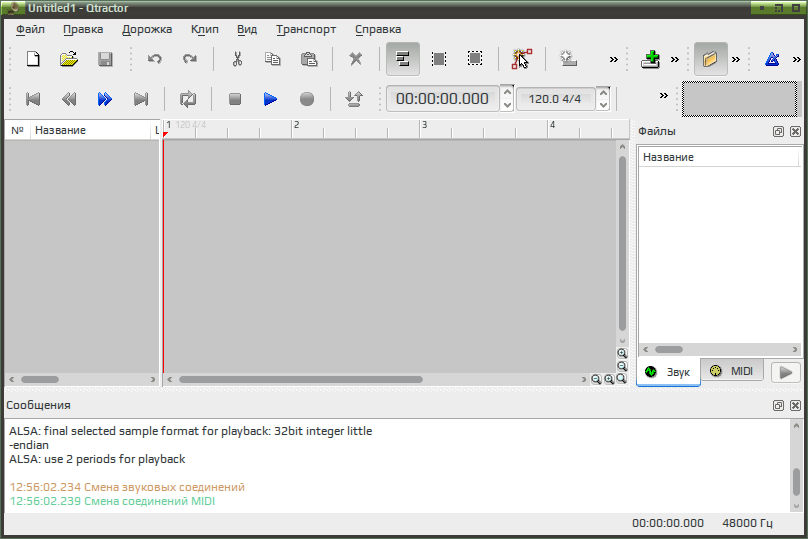Click the track view vertical scrollbar

(622, 243)
